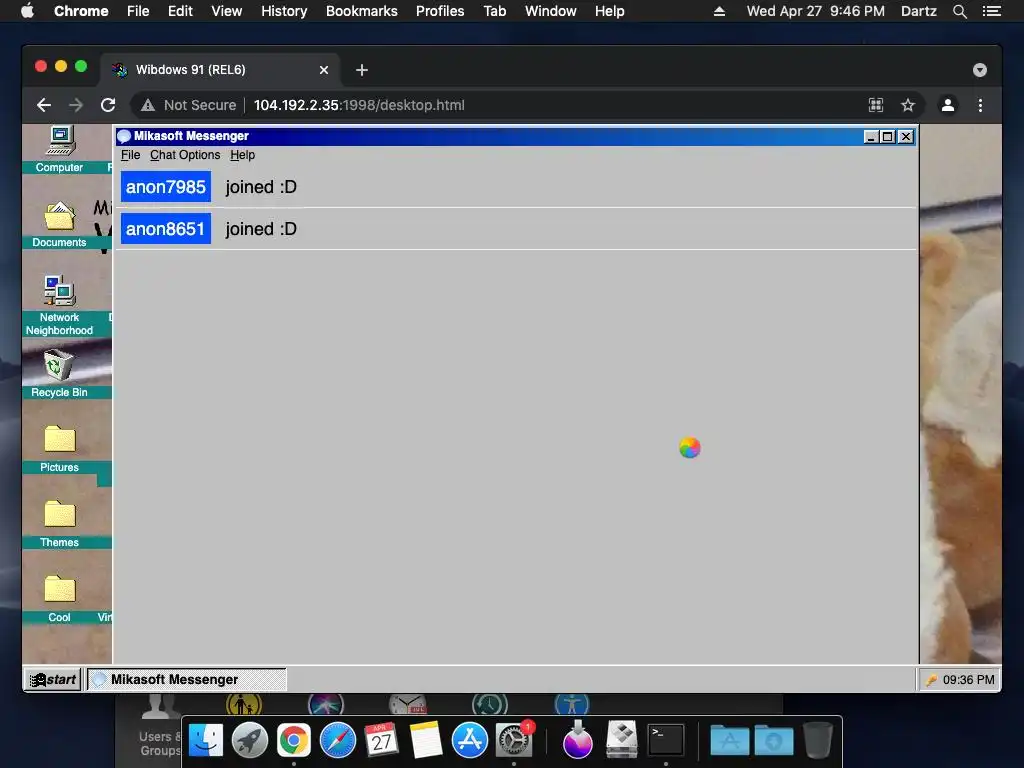Open System Preferences from the Dock
The height and width of the screenshot is (768, 1024).
(x=514, y=741)
